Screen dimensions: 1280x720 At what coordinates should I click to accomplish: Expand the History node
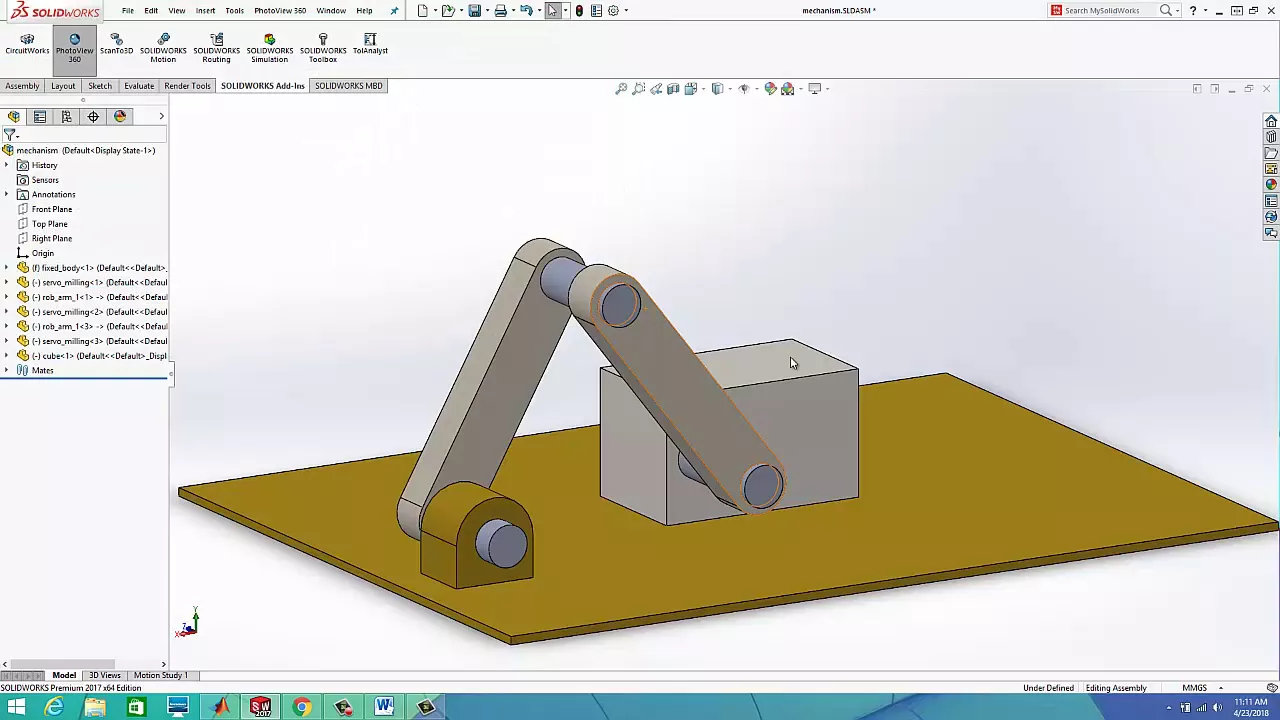pyautogui.click(x=7, y=165)
